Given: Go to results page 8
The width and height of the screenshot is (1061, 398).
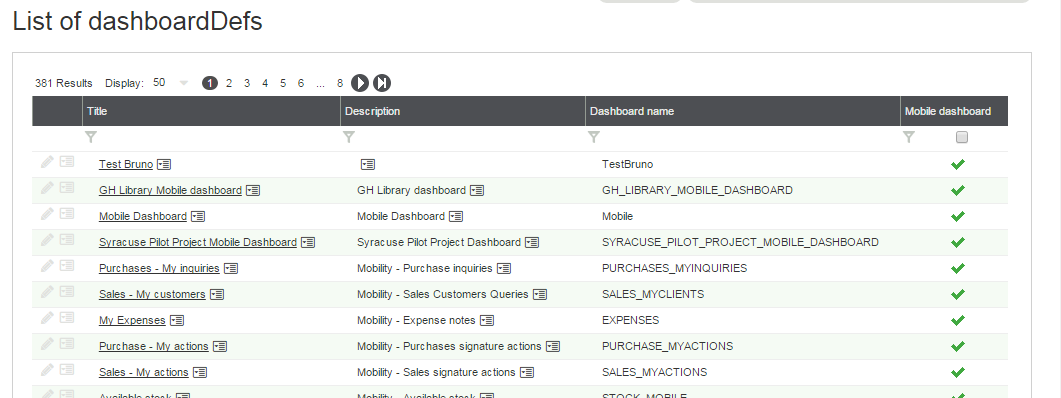Looking at the screenshot, I should 340,83.
